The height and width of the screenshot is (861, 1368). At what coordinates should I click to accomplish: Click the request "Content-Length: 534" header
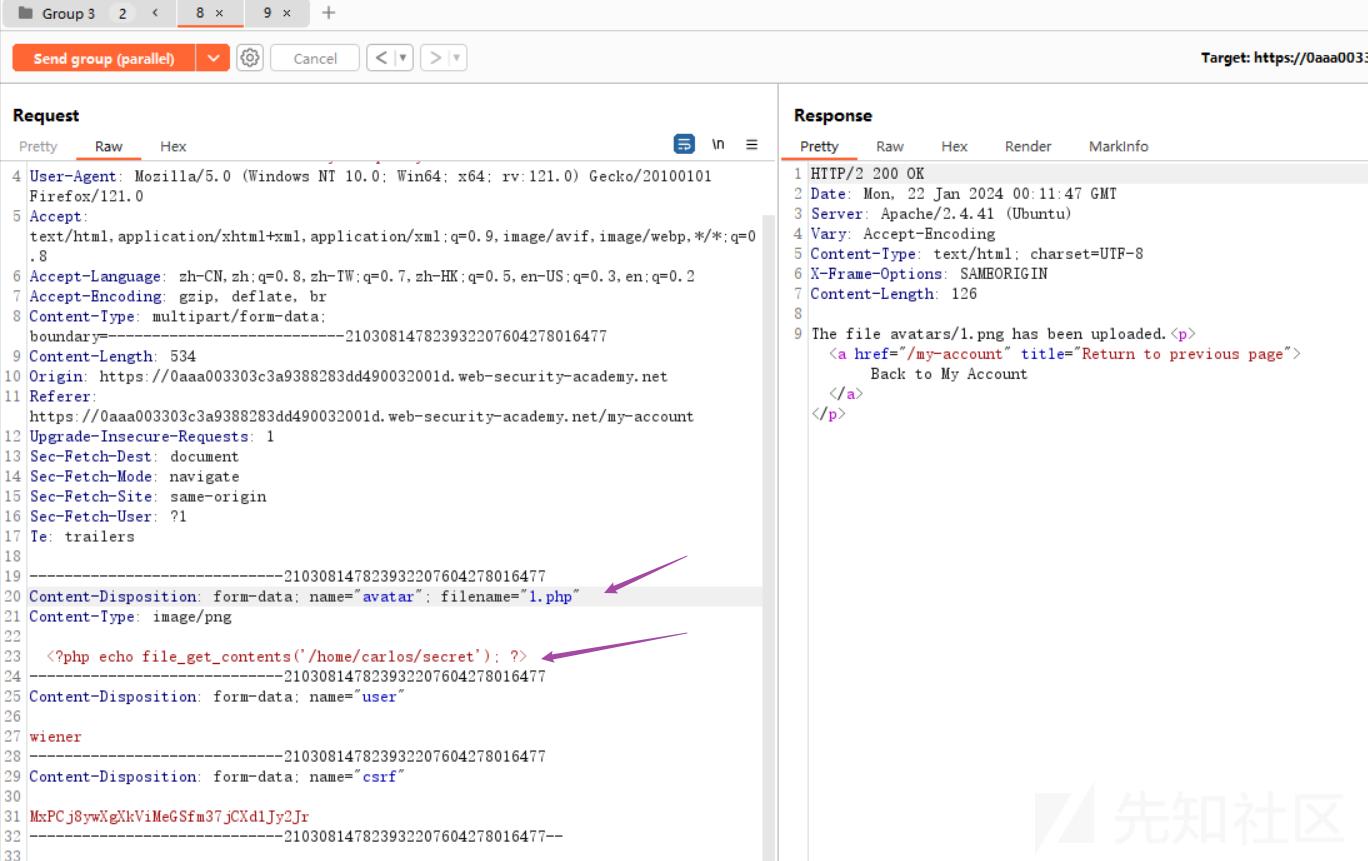[x=113, y=356]
